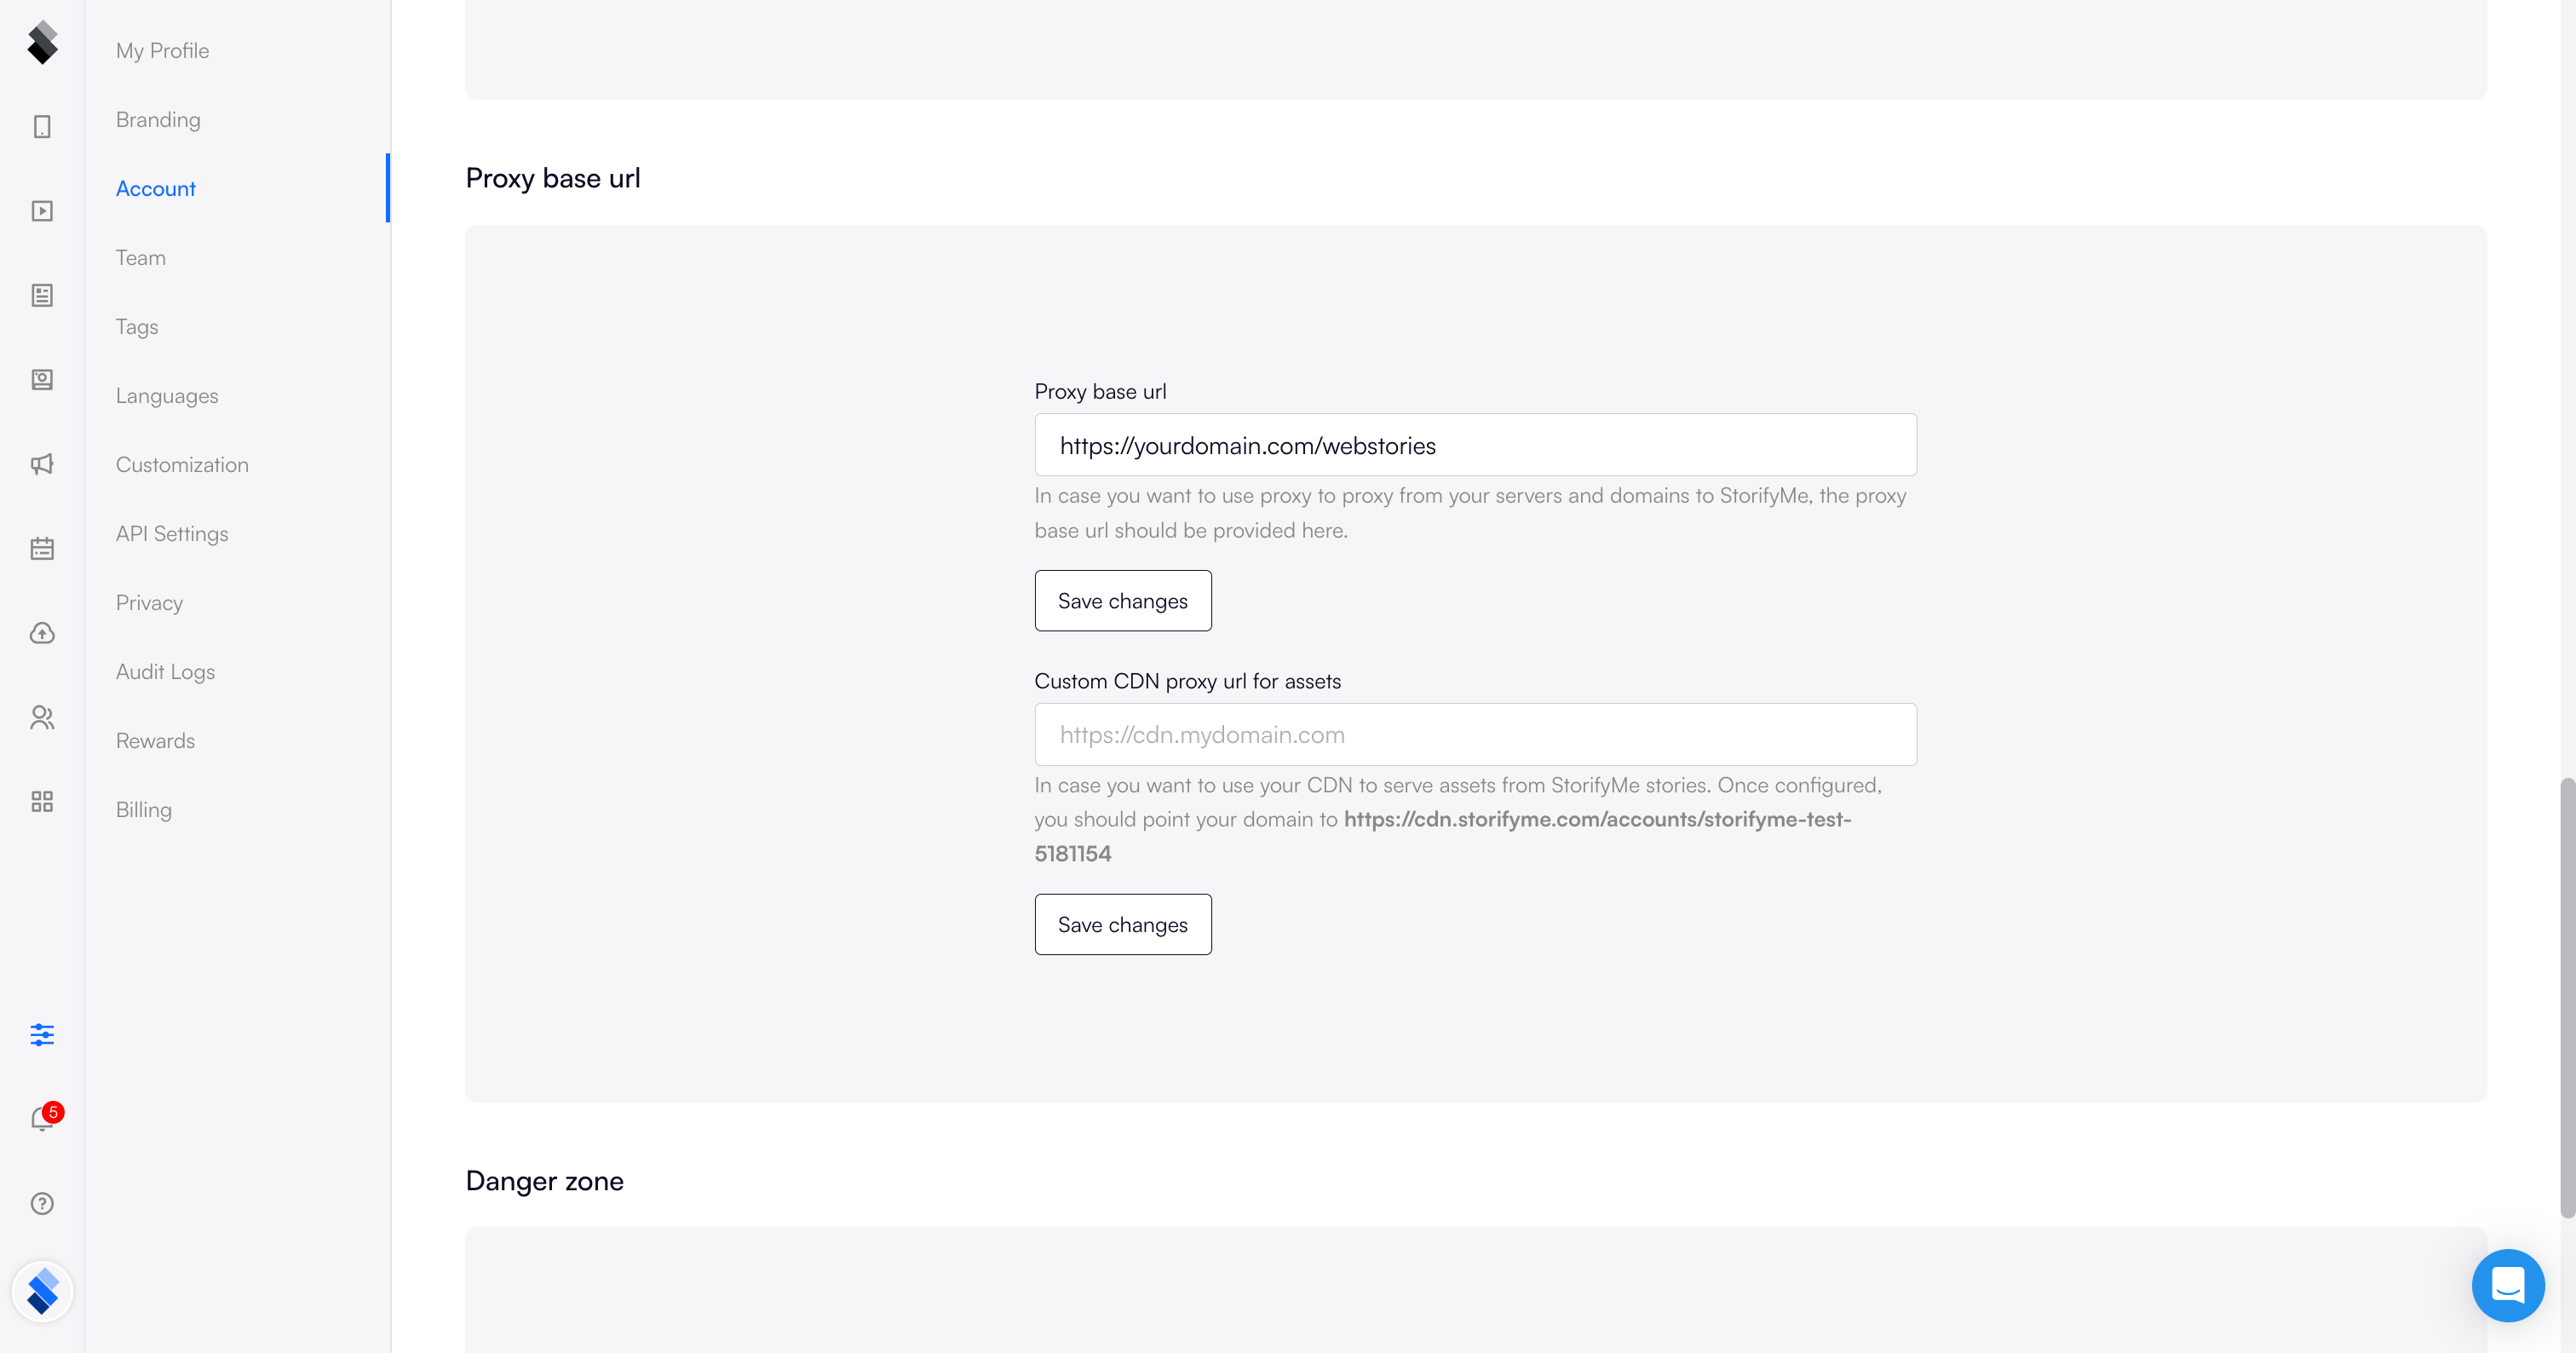
Task: Save changes for Proxy base url
Action: coord(1122,601)
